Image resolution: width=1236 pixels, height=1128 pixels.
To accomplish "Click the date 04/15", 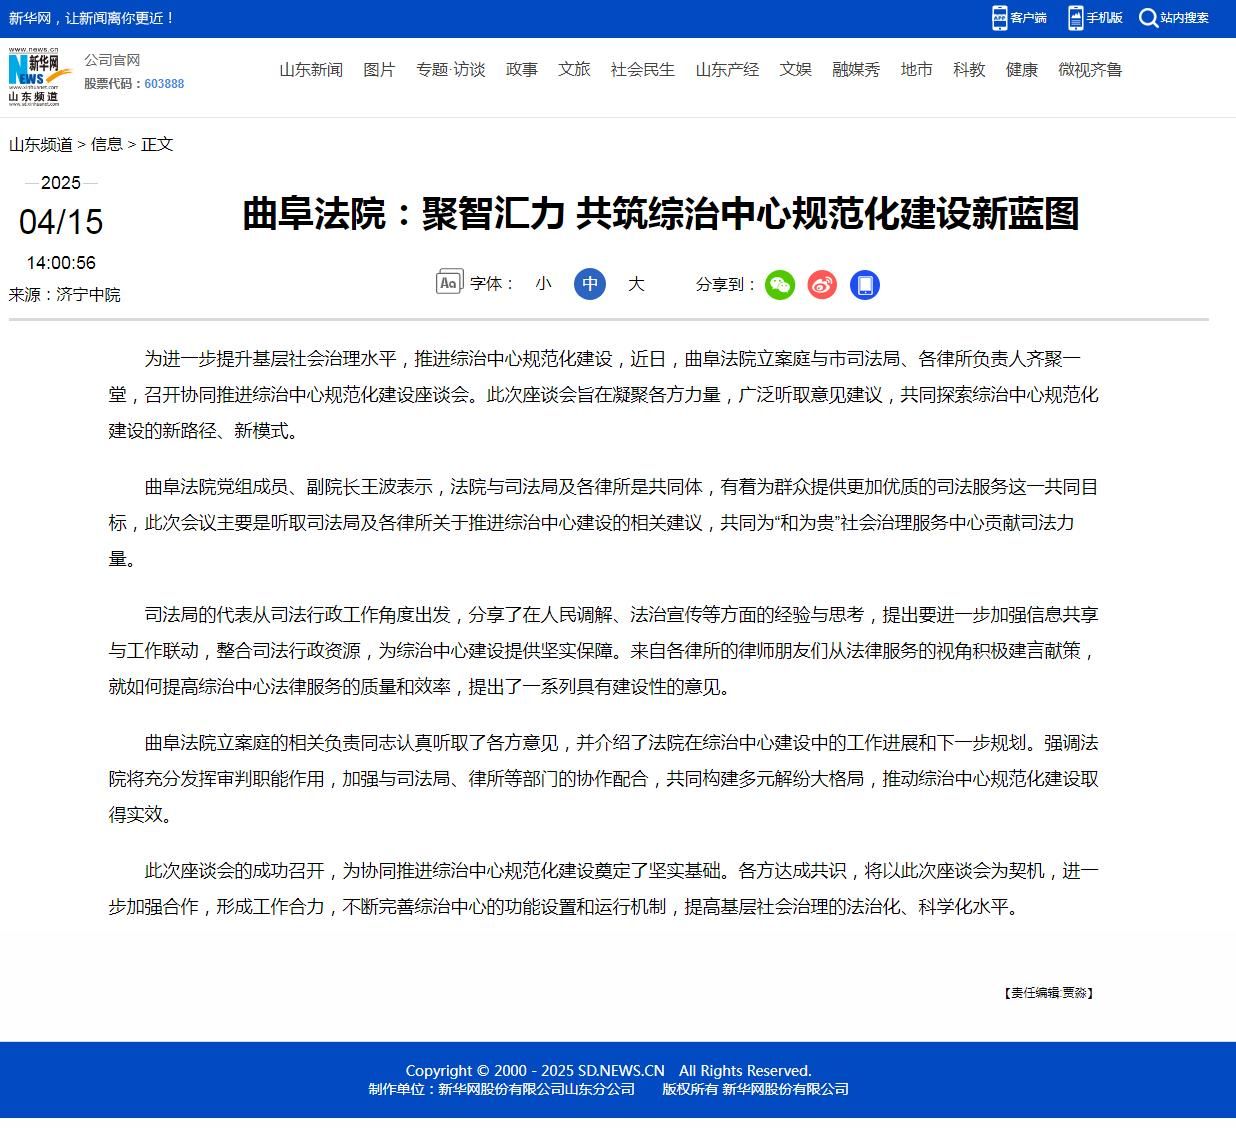I will coord(61,222).
